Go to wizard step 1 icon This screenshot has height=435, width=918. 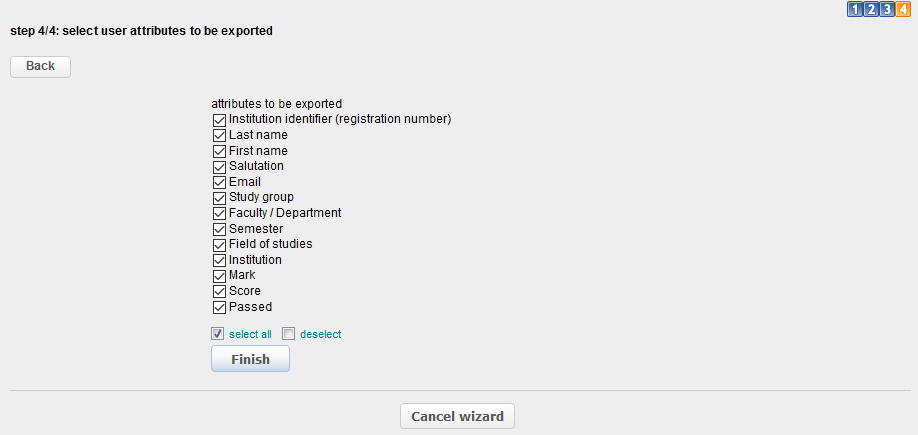(855, 10)
